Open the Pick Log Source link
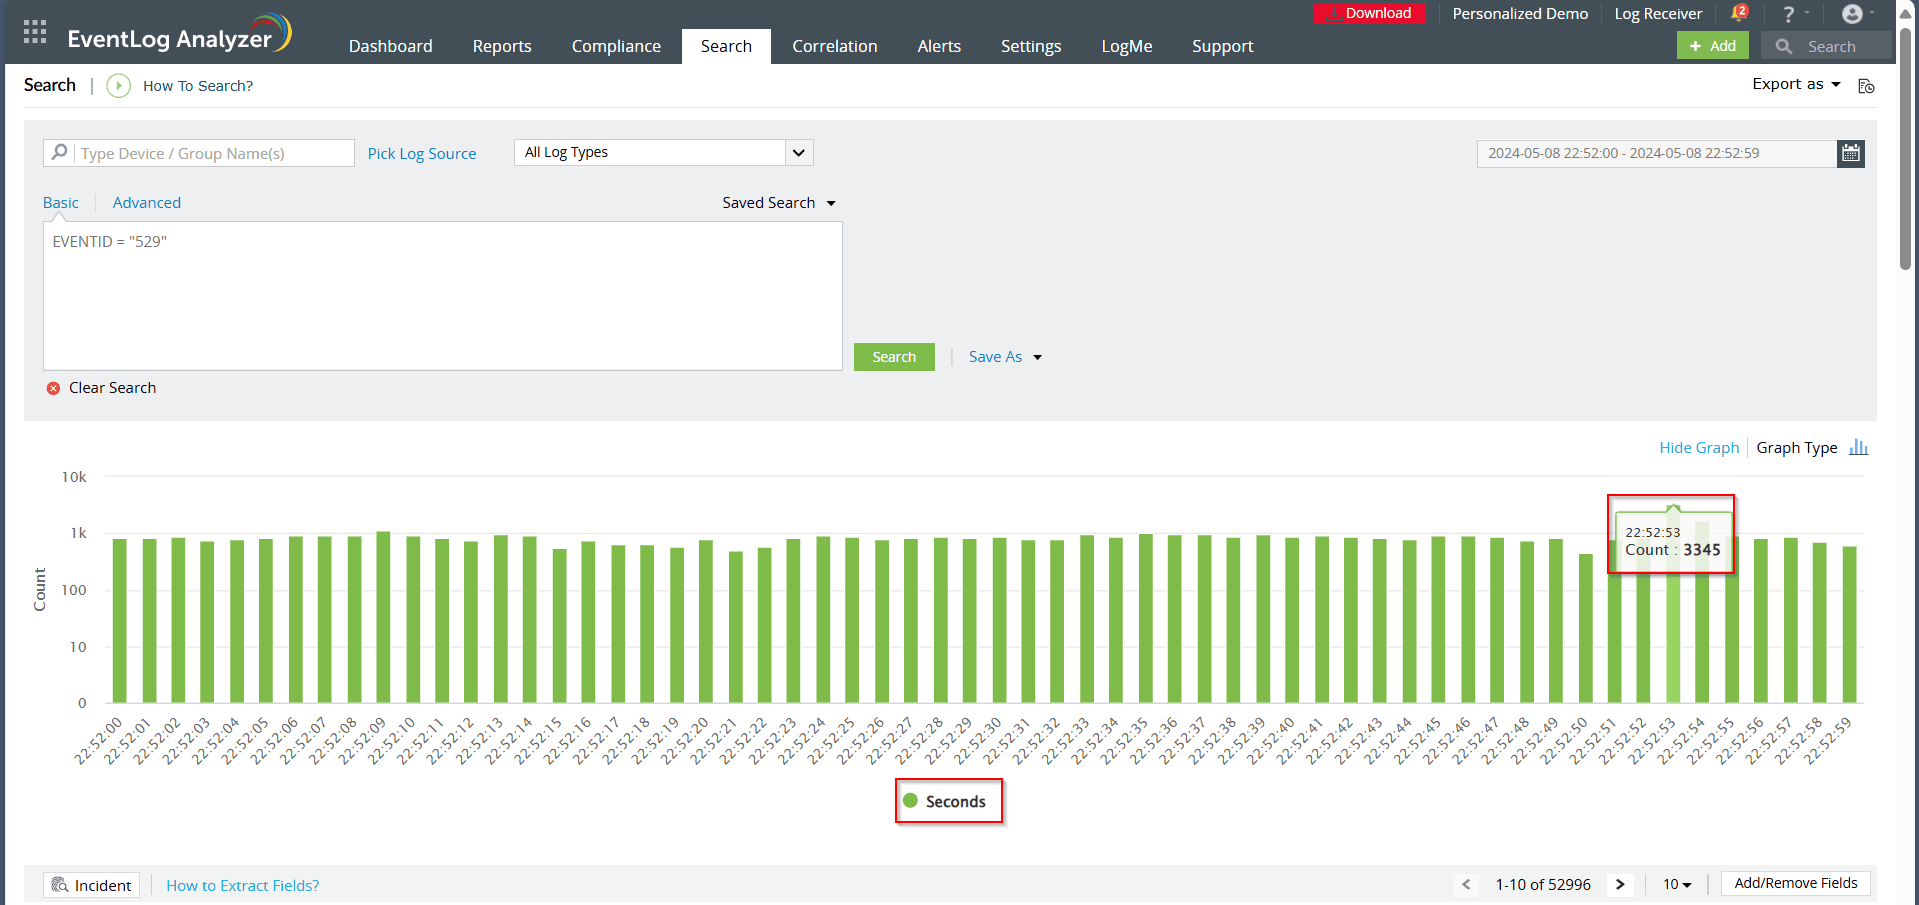The width and height of the screenshot is (1919, 905). tap(422, 154)
